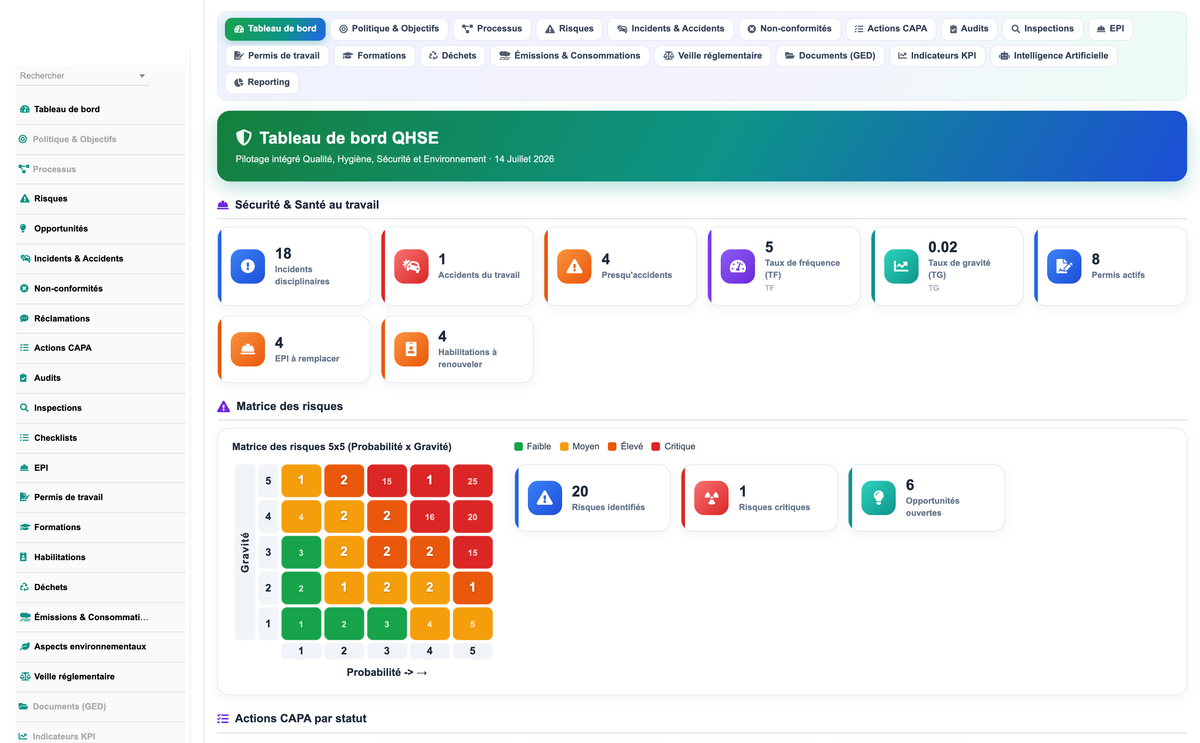This screenshot has height=743, width=1200.
Task: Click the Habilitations à renouveler badge icon
Action: pyautogui.click(x=411, y=350)
